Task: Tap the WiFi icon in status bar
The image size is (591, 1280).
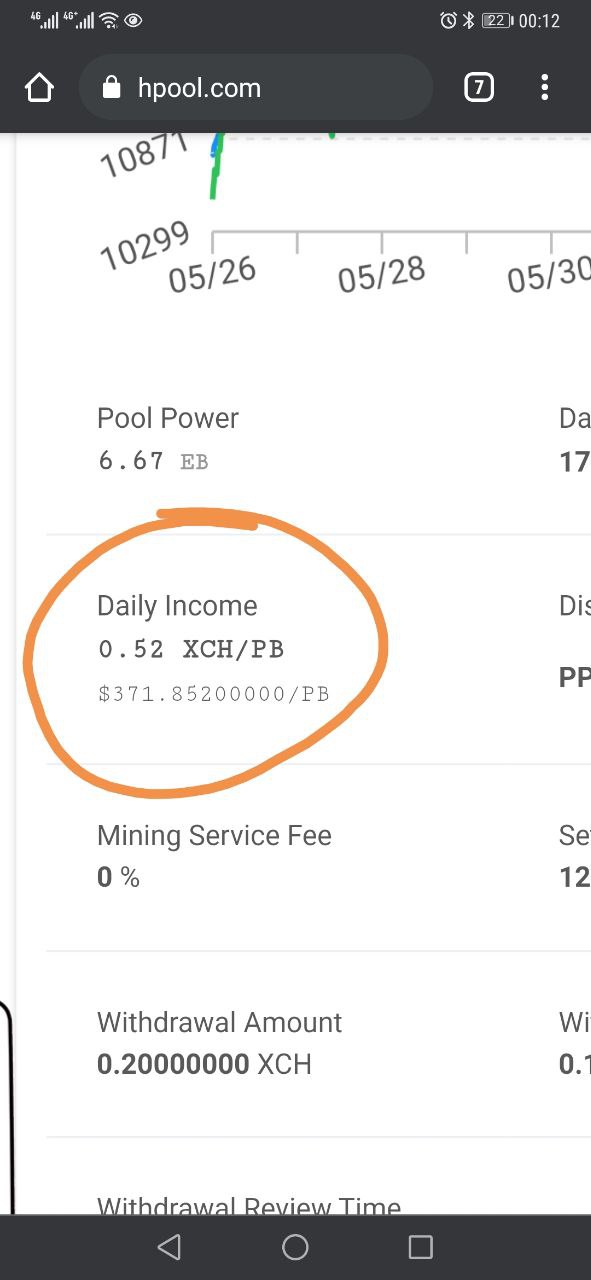Action: click(x=110, y=20)
